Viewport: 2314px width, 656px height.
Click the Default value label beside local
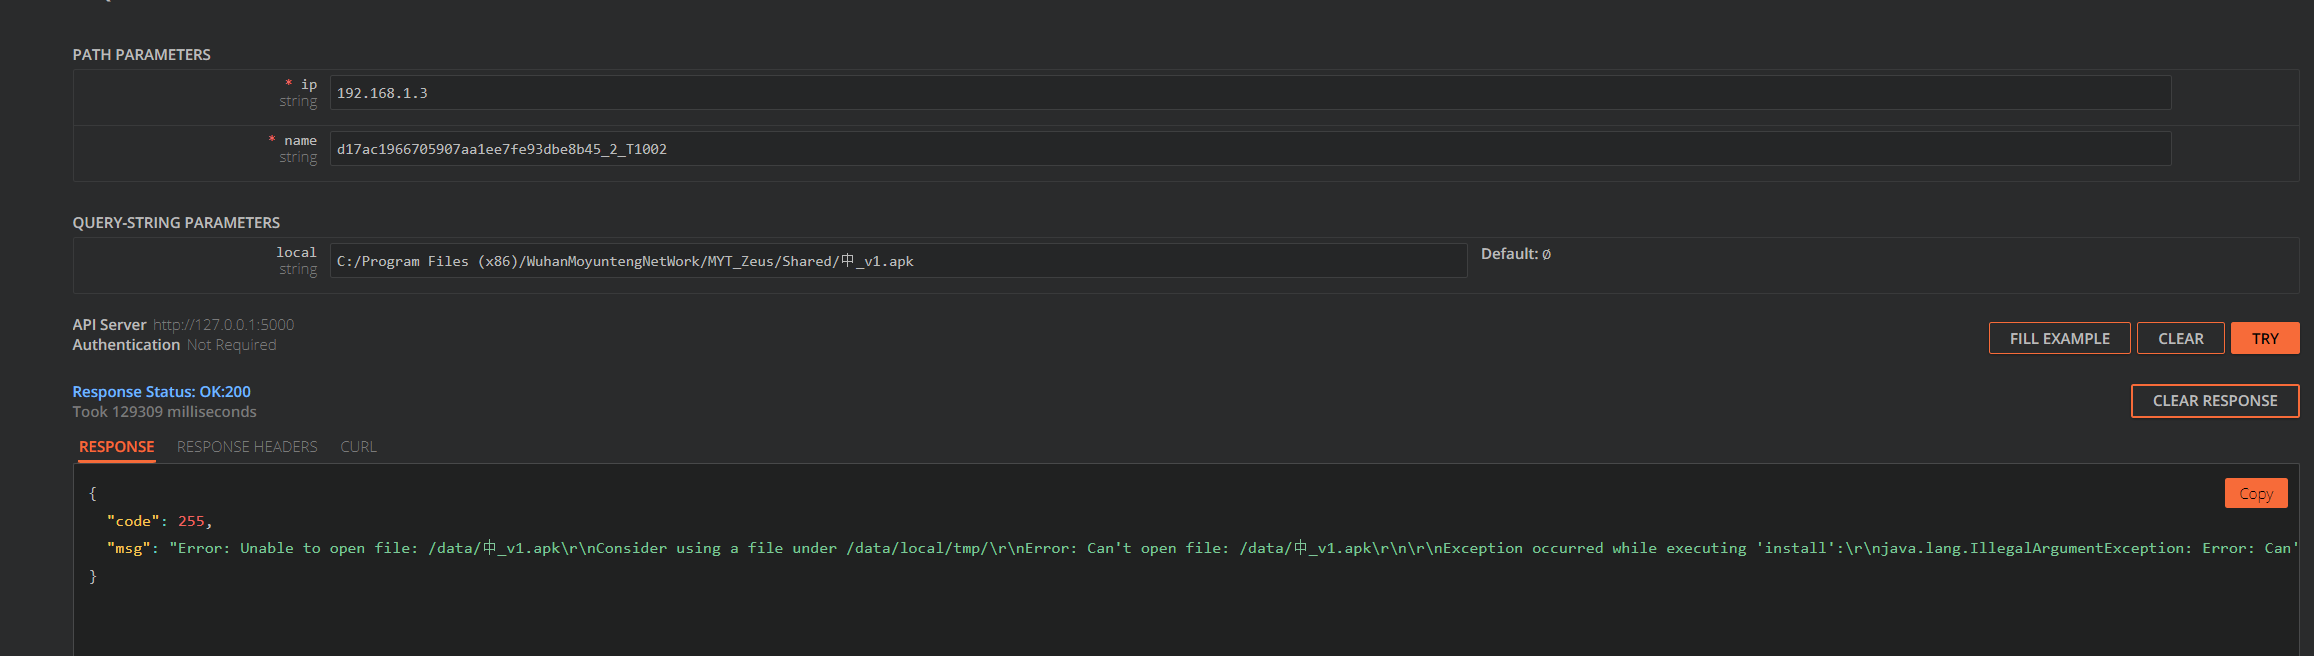(x=1515, y=254)
